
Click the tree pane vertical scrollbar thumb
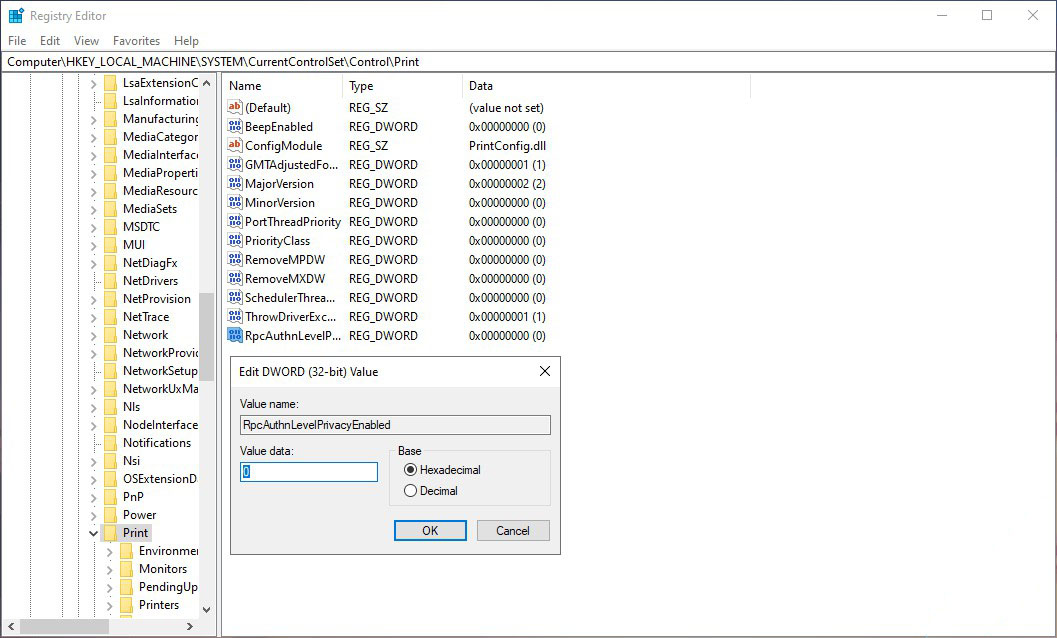click(x=206, y=335)
